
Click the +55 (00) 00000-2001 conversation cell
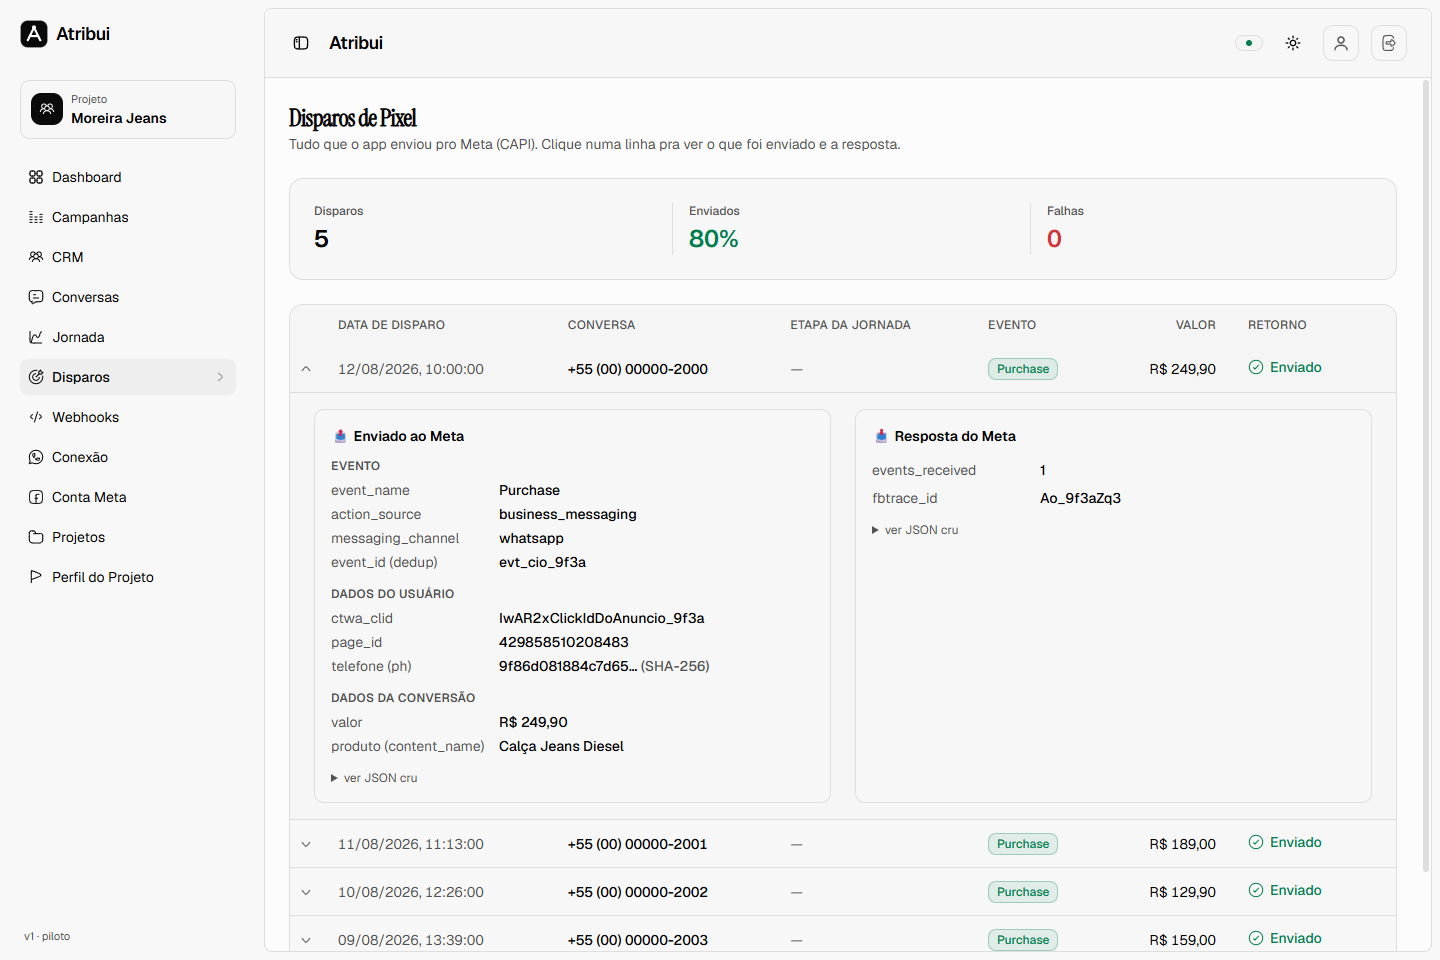(x=637, y=844)
